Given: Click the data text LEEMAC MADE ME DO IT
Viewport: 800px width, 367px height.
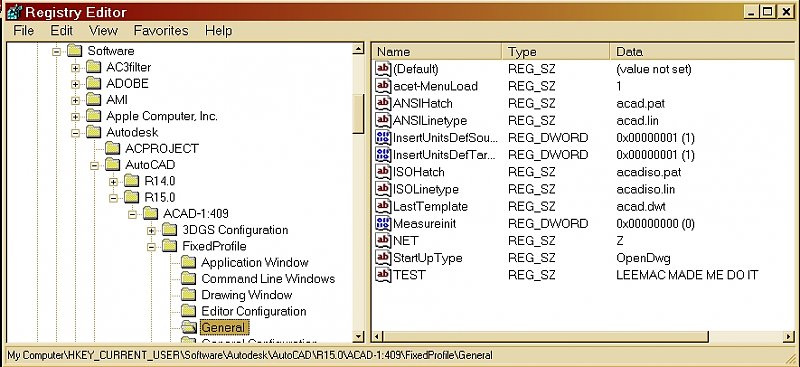Looking at the screenshot, I should pos(687,275).
